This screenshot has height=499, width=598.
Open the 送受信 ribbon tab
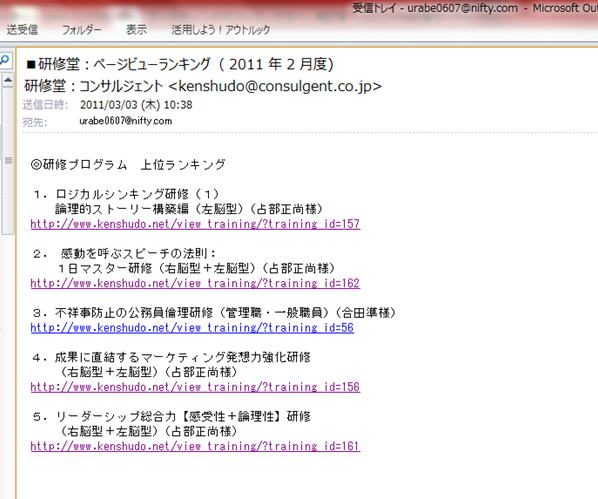pyautogui.click(x=22, y=29)
